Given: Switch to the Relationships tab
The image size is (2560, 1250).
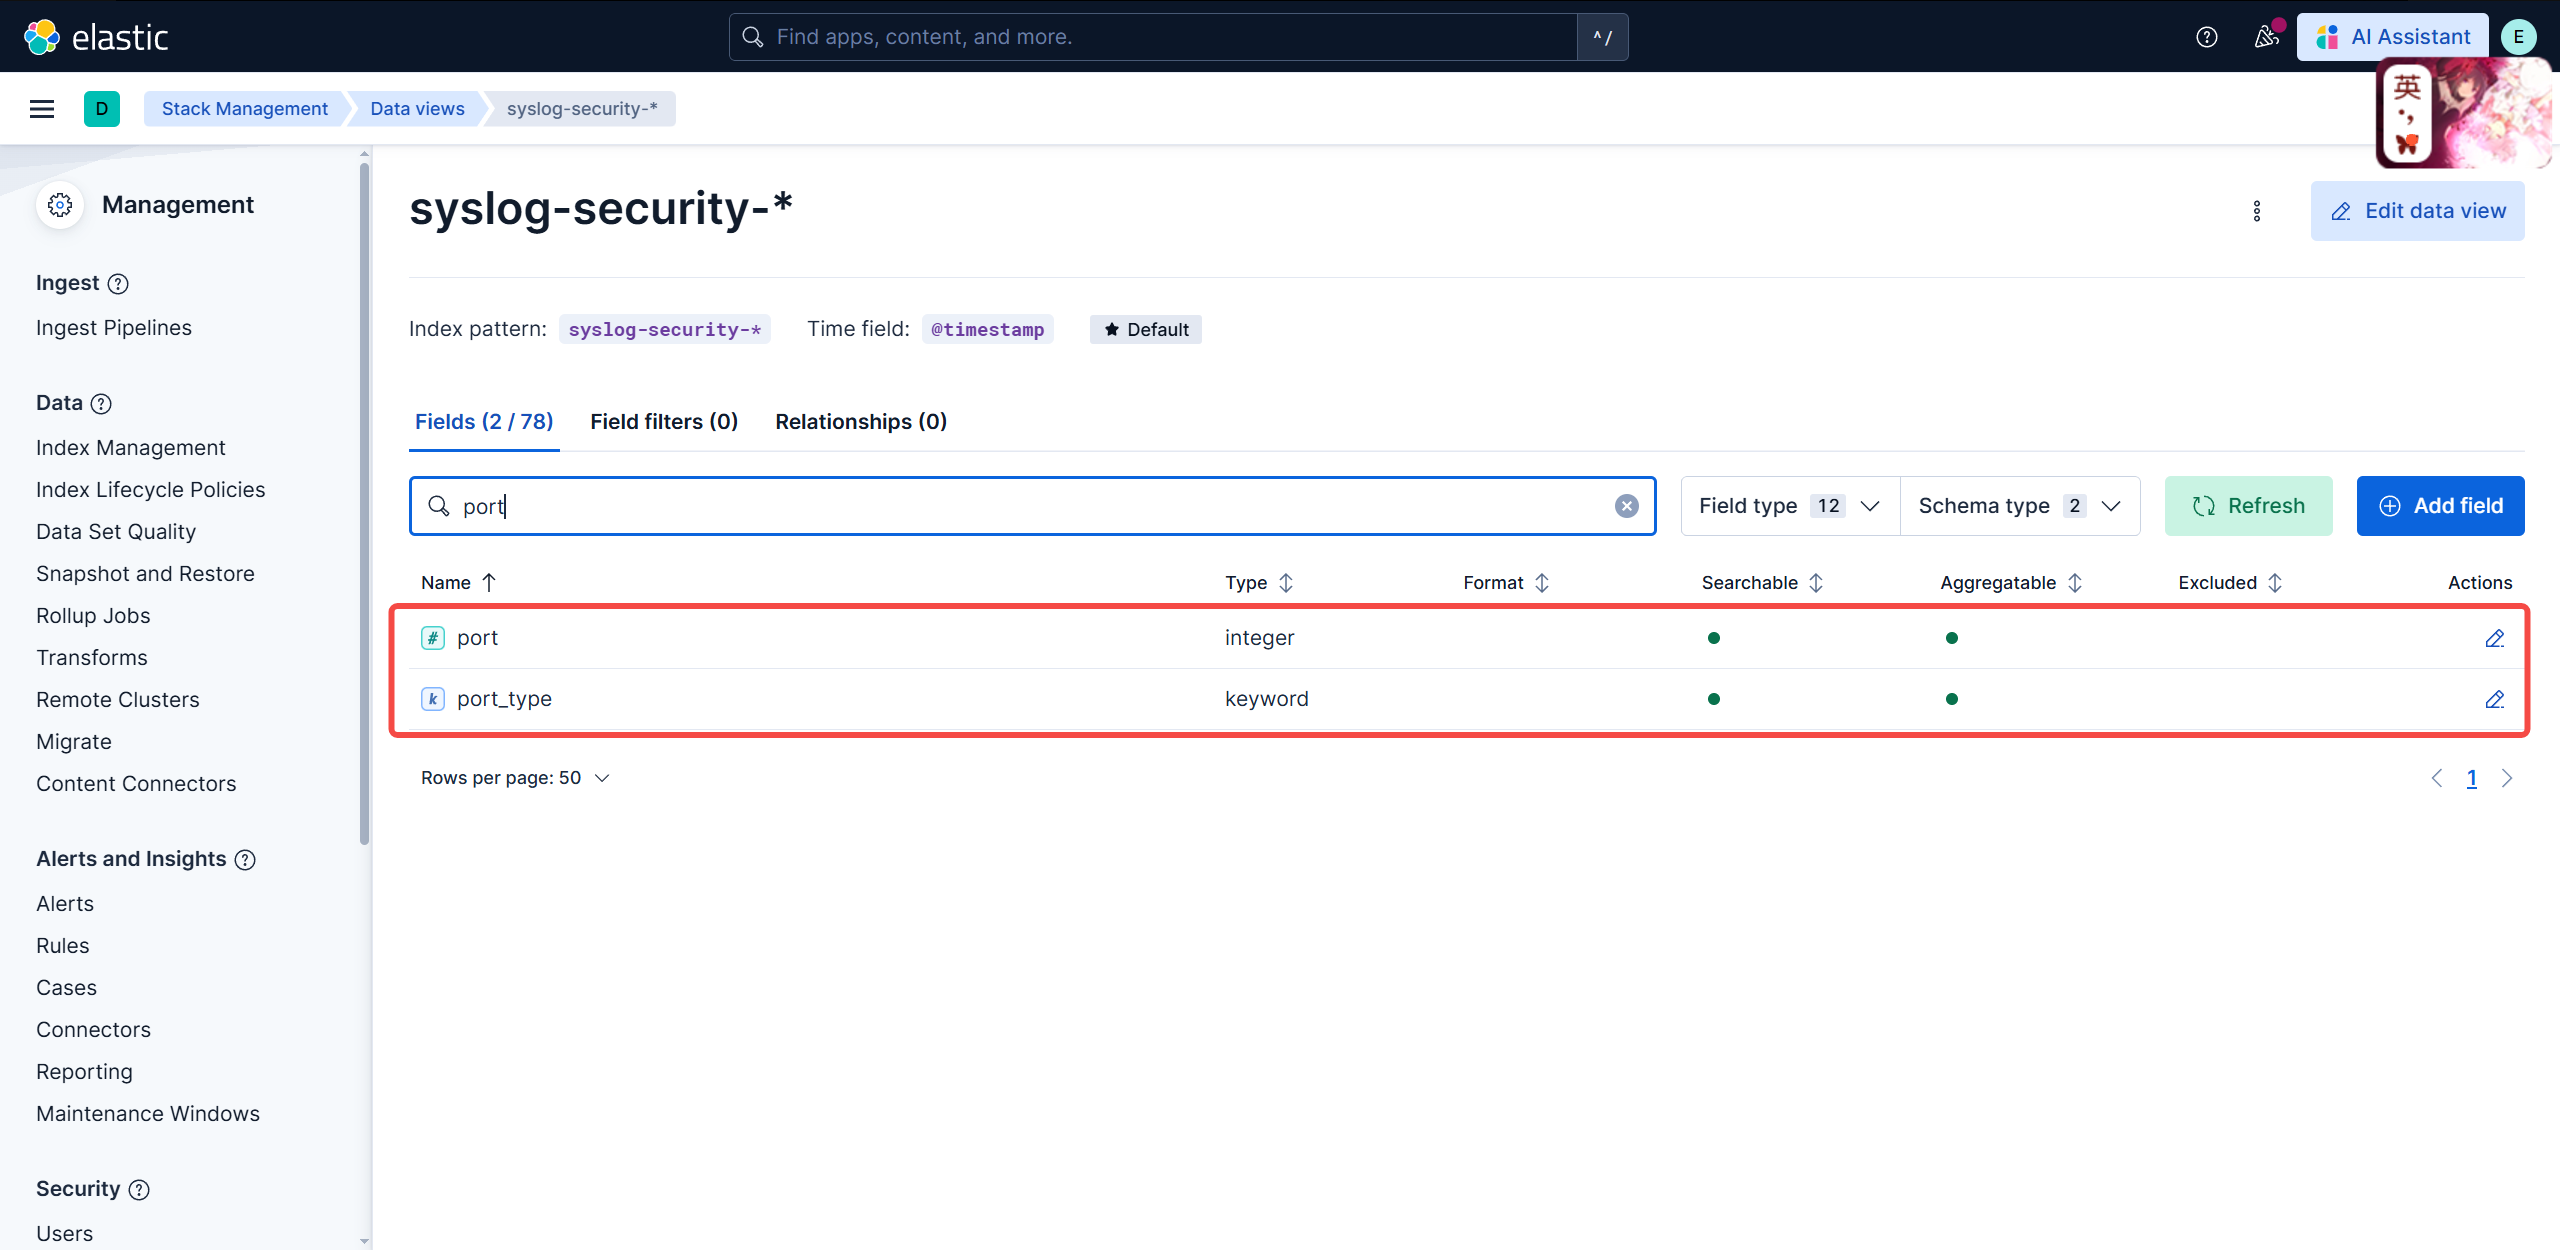Looking at the screenshot, I should pyautogui.click(x=860, y=422).
